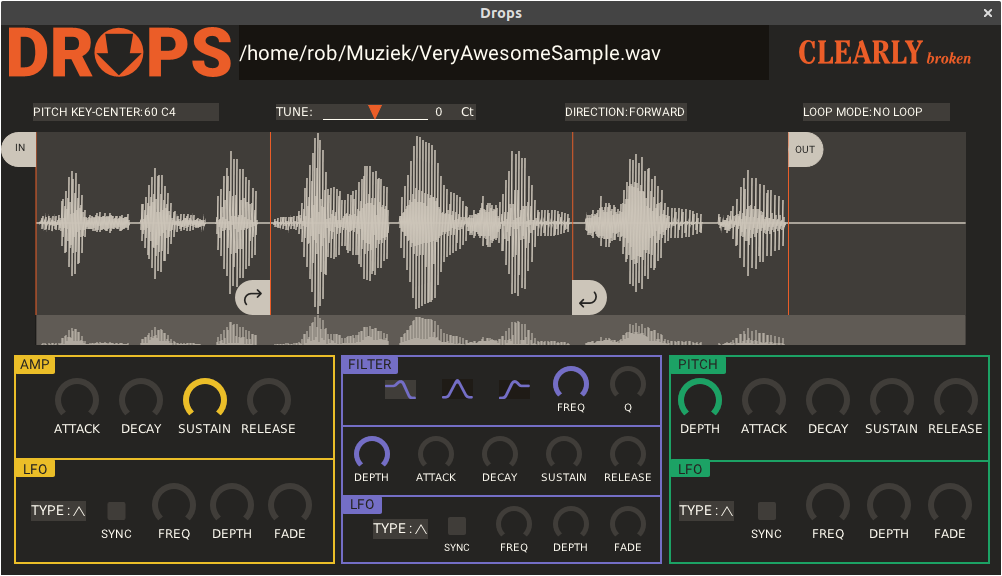This screenshot has height=576, width=1002.
Task: Click the purple FILTER envelope DEPTH knob
Action: click(x=372, y=453)
